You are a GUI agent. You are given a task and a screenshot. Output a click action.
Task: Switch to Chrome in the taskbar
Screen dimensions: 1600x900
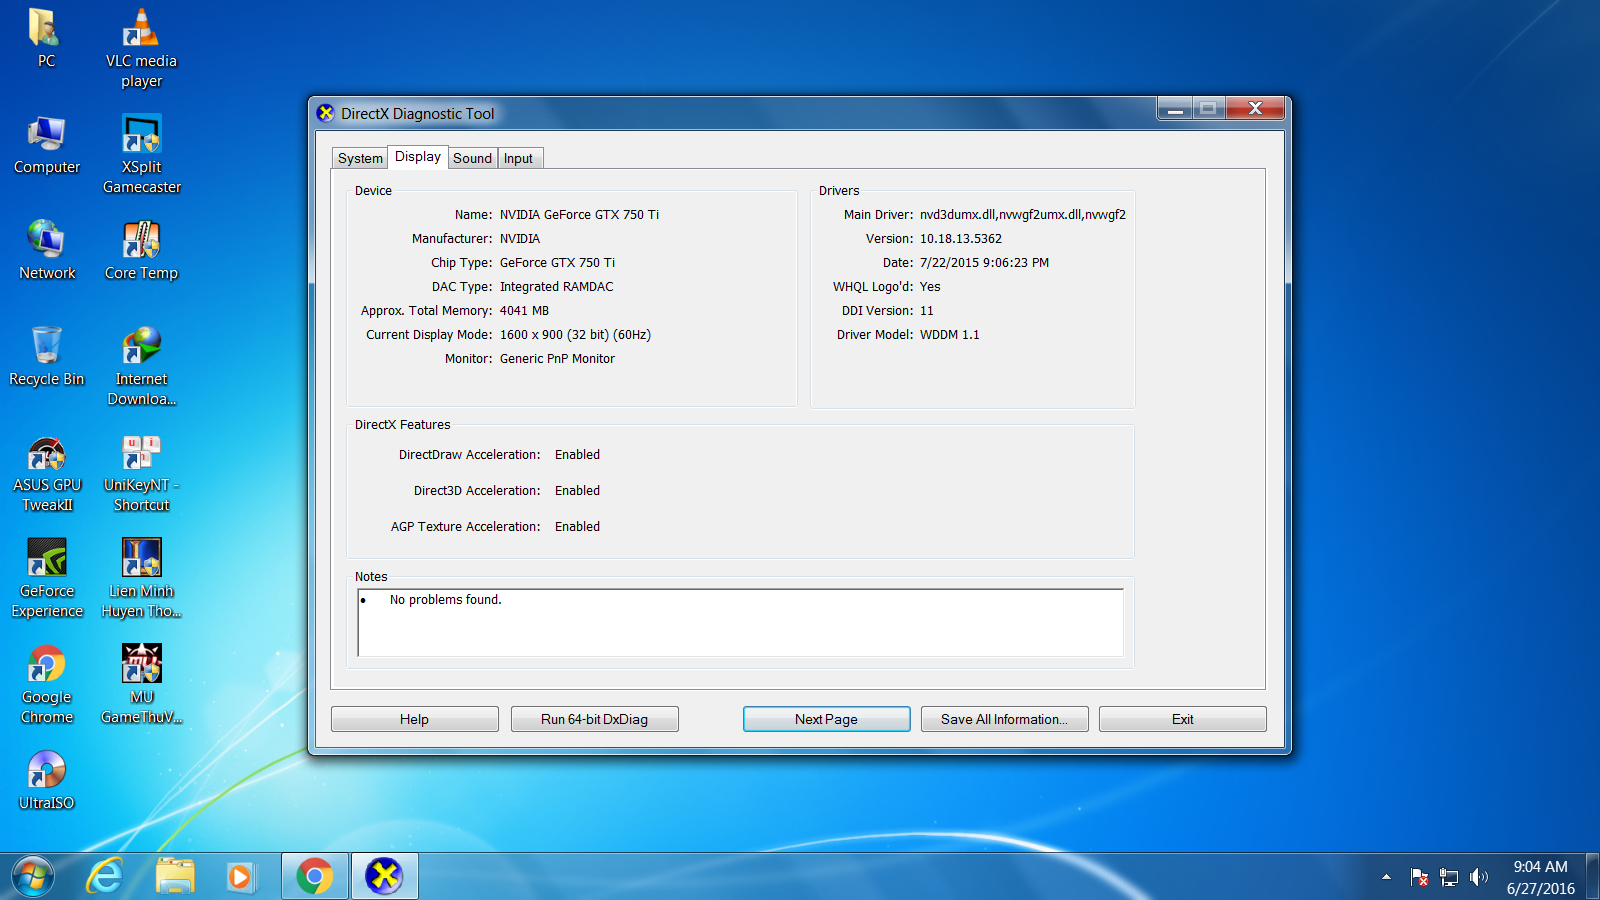point(315,877)
